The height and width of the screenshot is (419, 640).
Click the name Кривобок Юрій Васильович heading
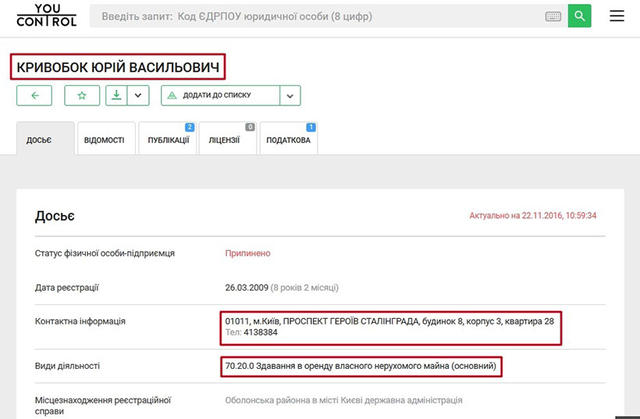pyautogui.click(x=117, y=67)
